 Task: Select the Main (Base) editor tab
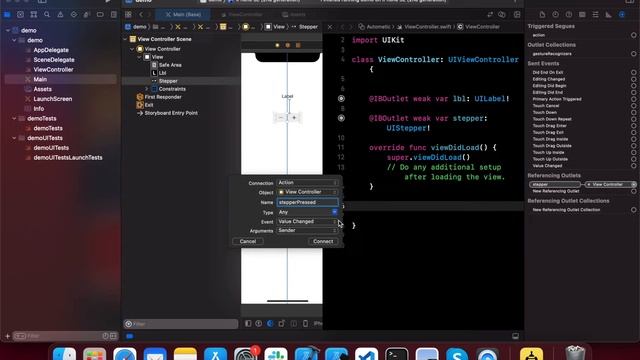(183, 15)
